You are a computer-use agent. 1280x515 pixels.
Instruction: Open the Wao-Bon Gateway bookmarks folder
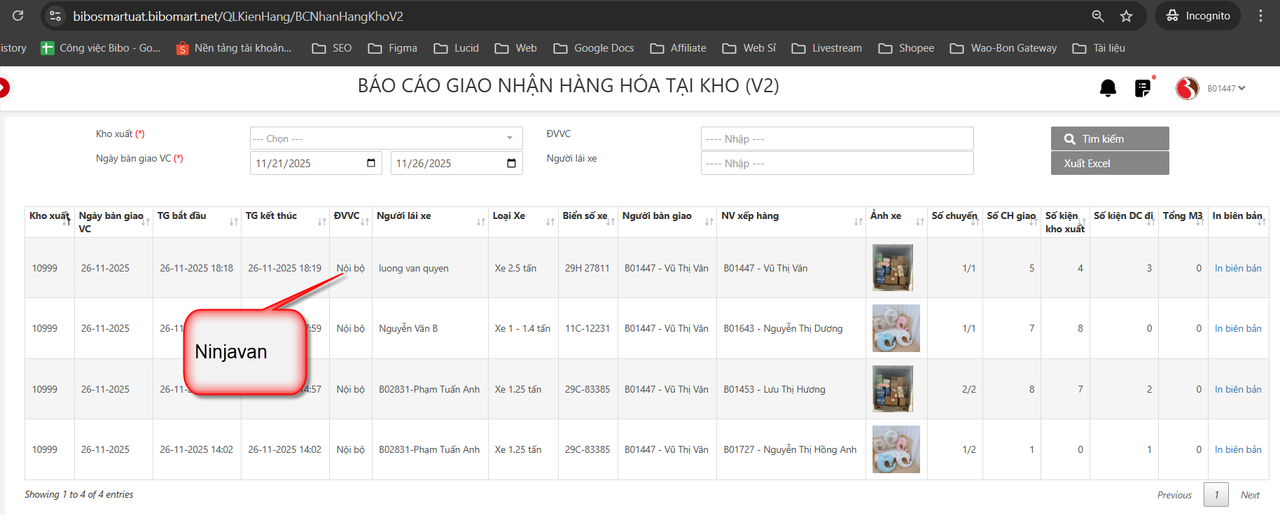(1003, 48)
